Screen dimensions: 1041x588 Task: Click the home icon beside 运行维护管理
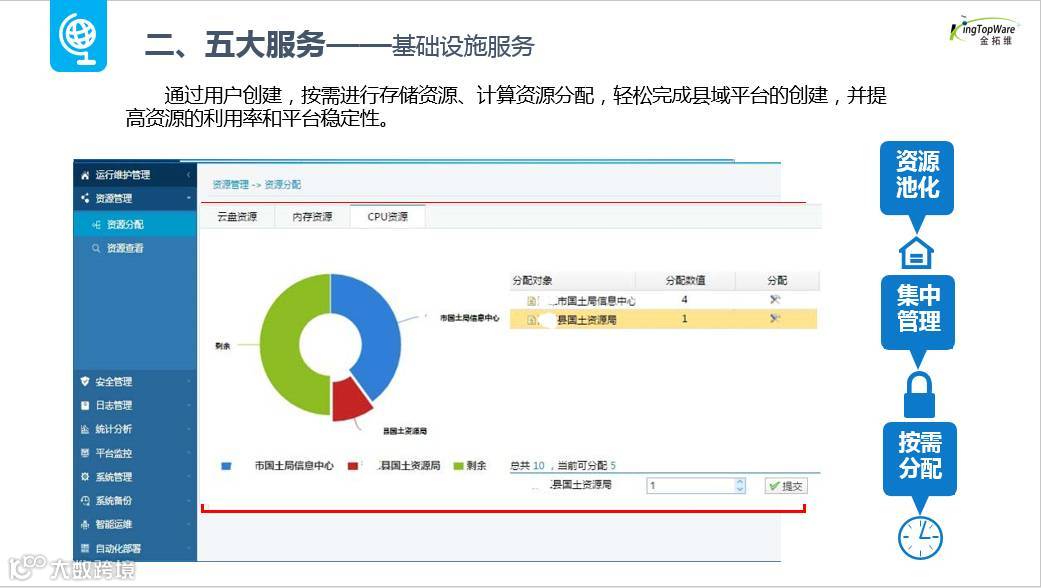pos(85,175)
